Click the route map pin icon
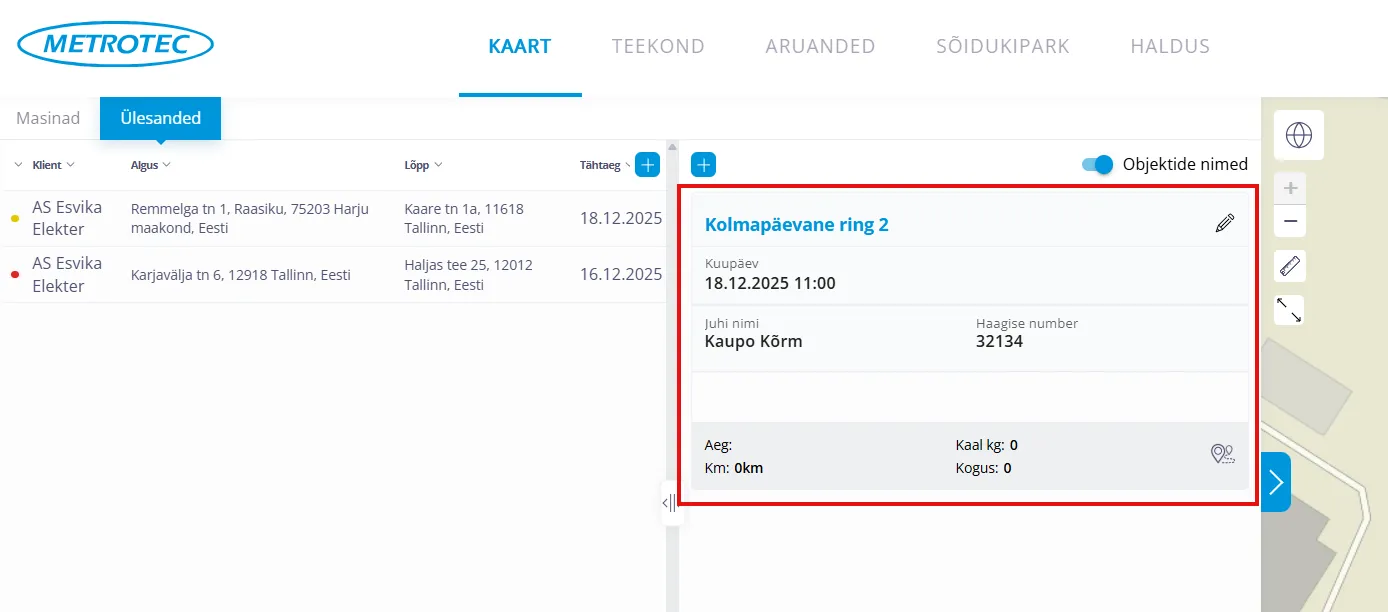 point(1222,455)
